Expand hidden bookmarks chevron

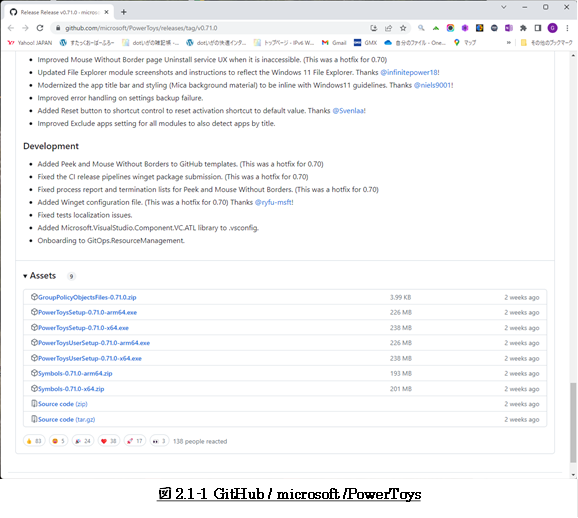coord(509,43)
